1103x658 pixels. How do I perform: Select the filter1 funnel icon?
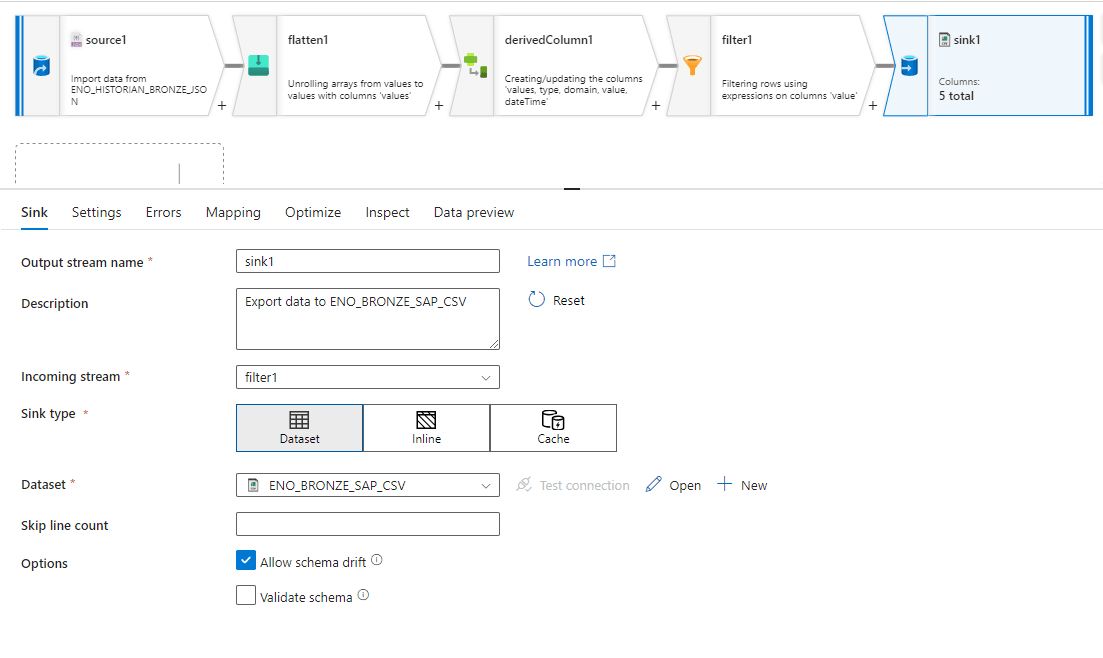click(692, 66)
